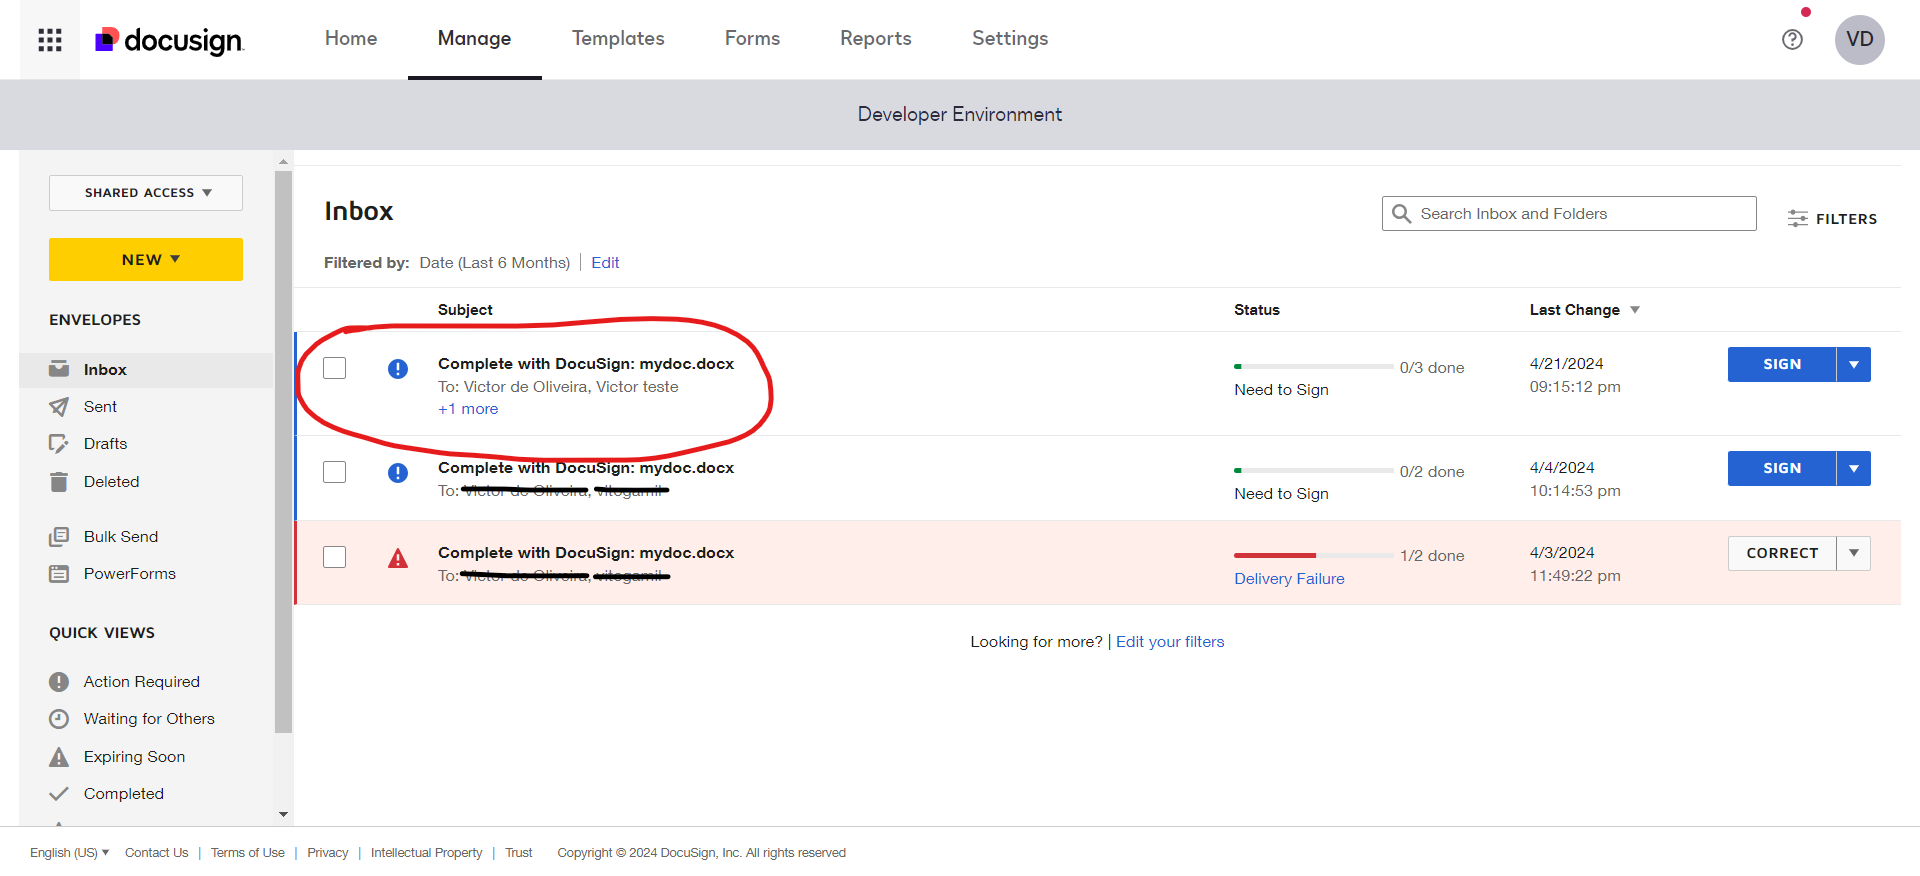Open the Privacy footer link
Viewport: 1920px width, 876px height.
click(327, 853)
